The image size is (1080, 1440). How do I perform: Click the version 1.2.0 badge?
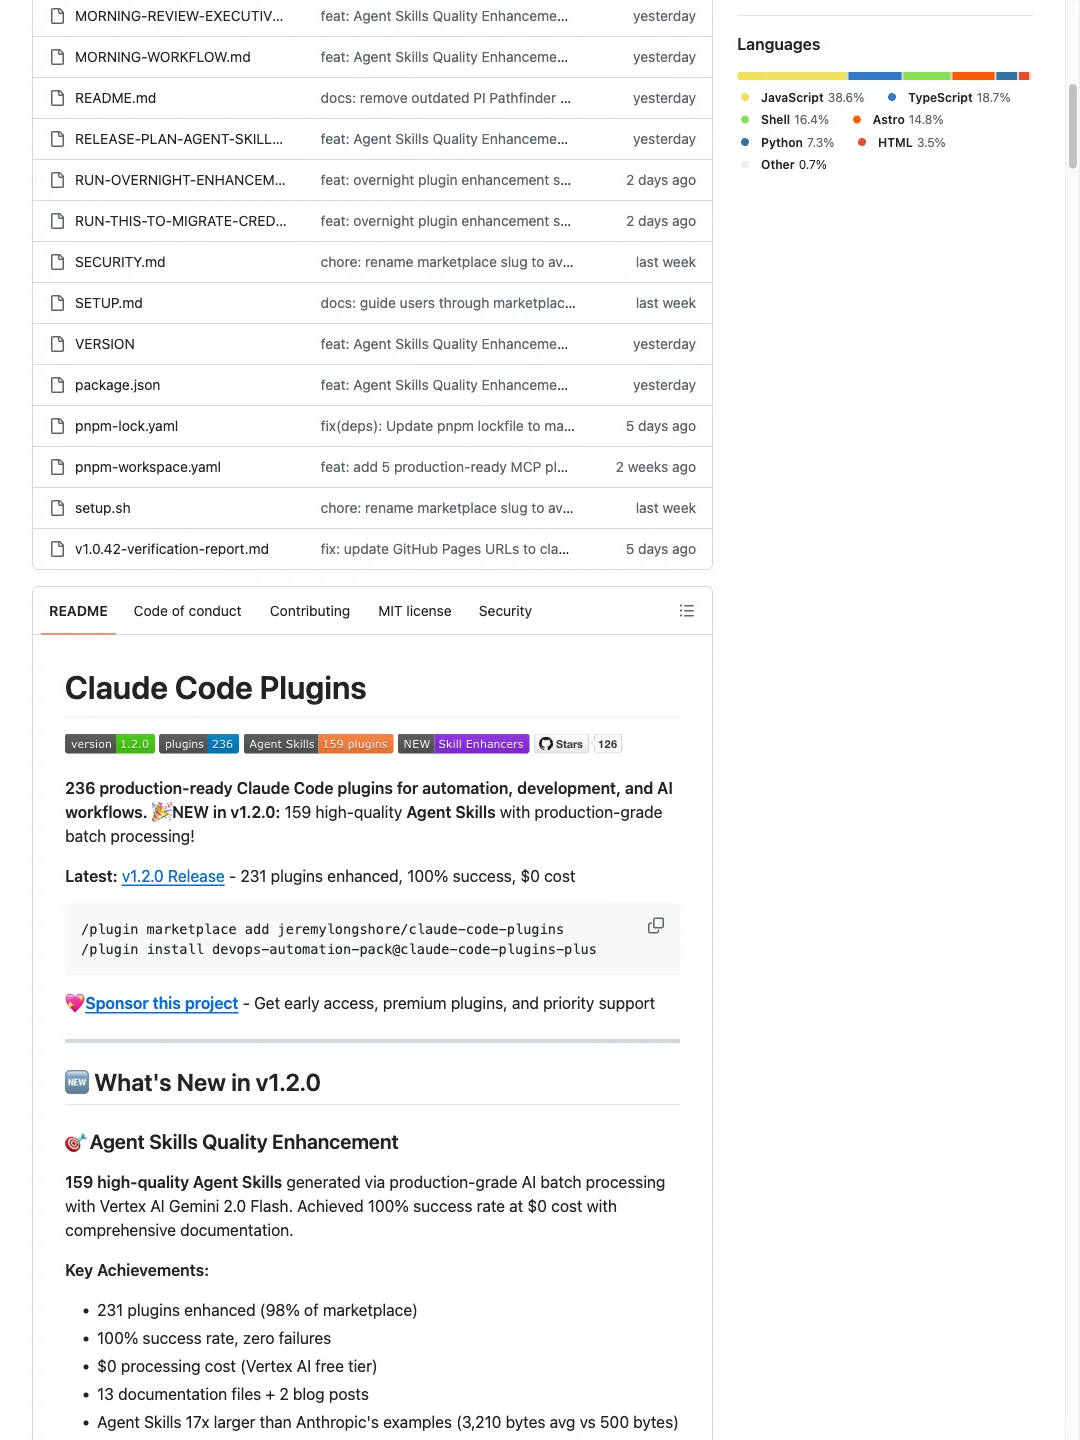110,744
